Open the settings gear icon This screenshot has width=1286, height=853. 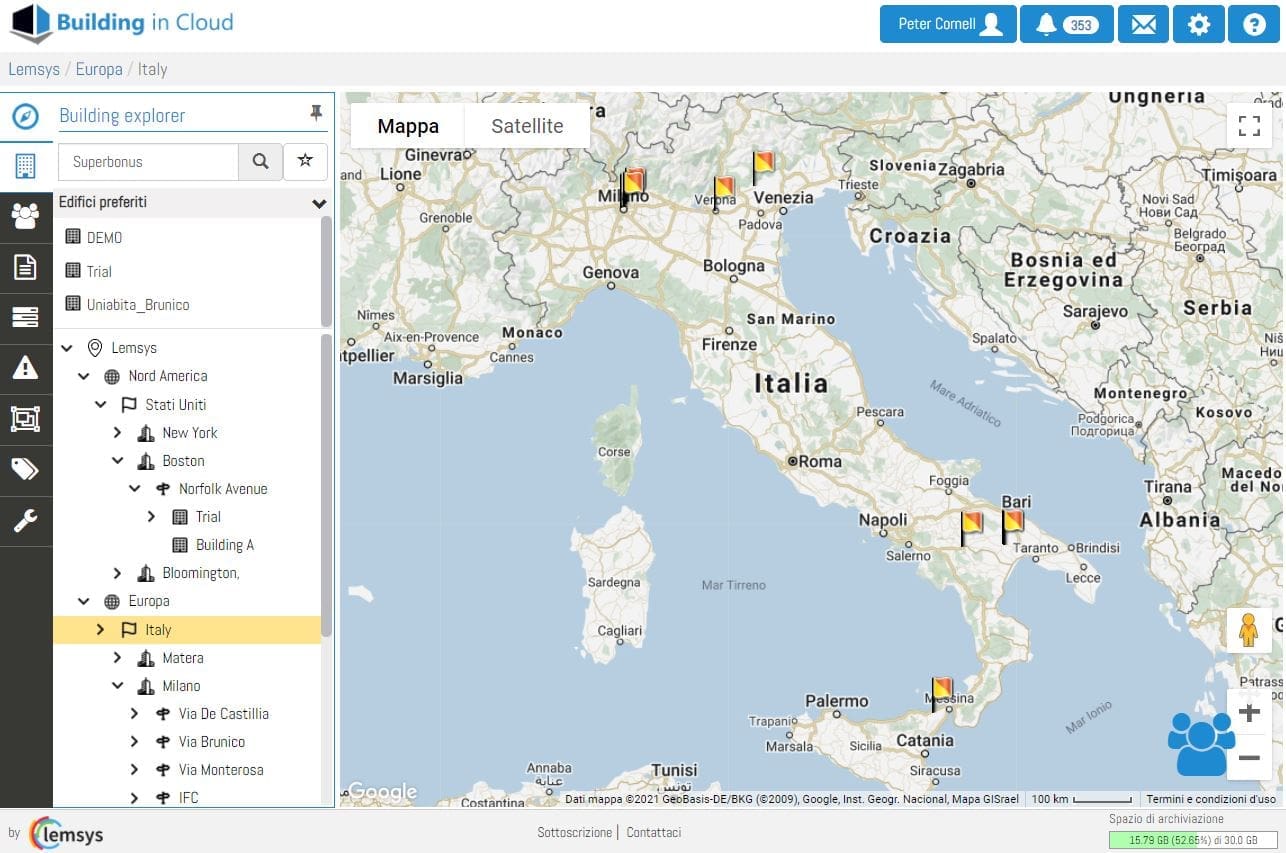[1199, 24]
